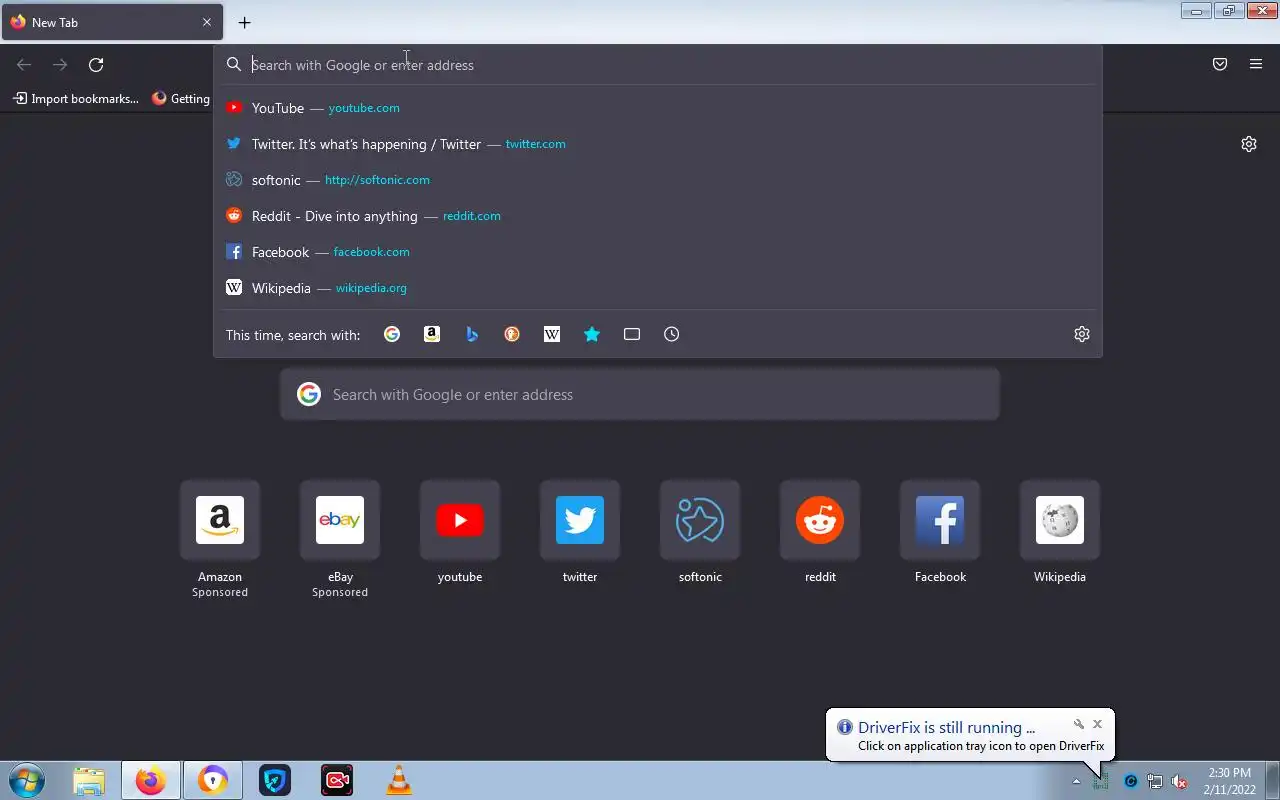Image resolution: width=1280 pixels, height=800 pixels.
Task: Search this time with Amazon
Action: click(x=432, y=335)
